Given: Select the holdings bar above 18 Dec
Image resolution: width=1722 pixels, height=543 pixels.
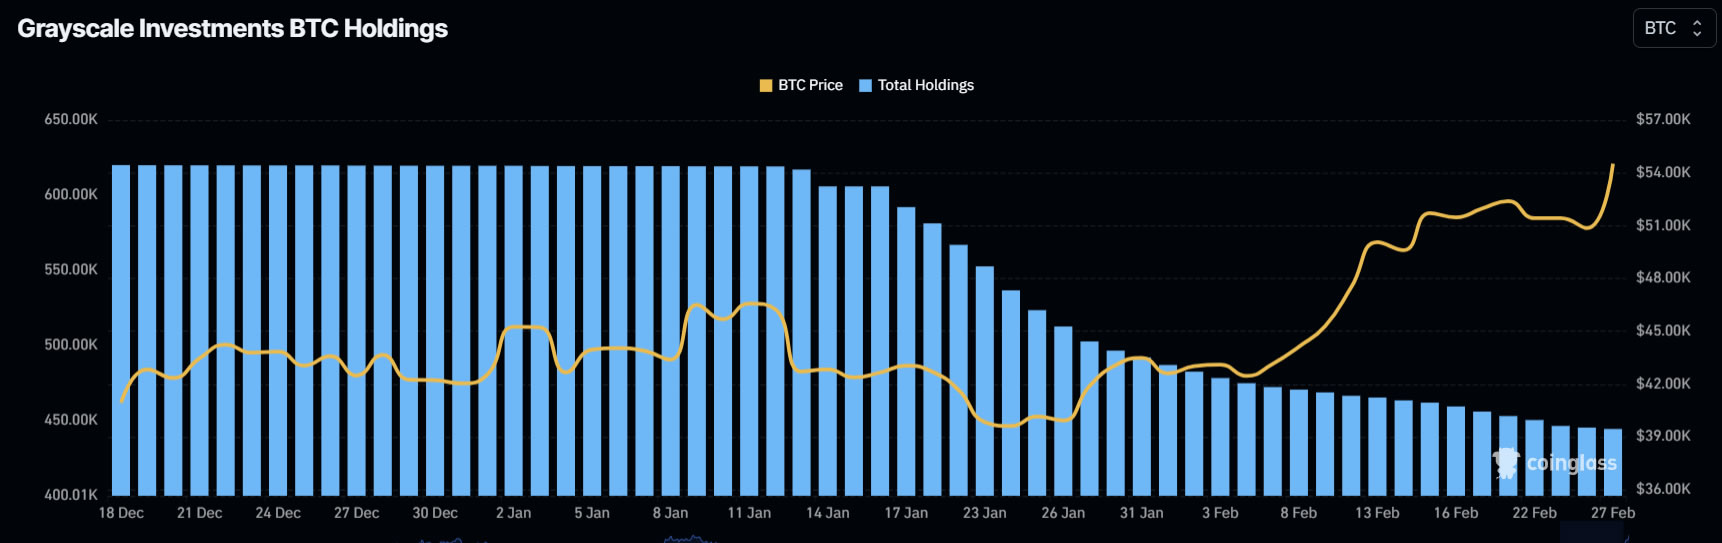Looking at the screenshot, I should point(121,330).
